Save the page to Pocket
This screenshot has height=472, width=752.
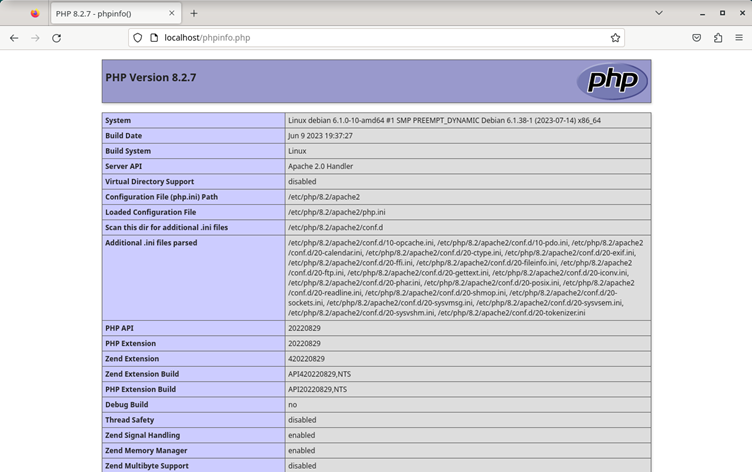(697, 38)
